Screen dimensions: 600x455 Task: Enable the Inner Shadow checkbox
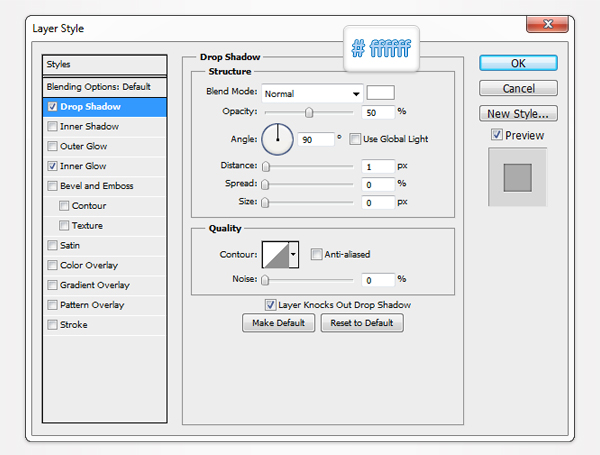click(52, 127)
